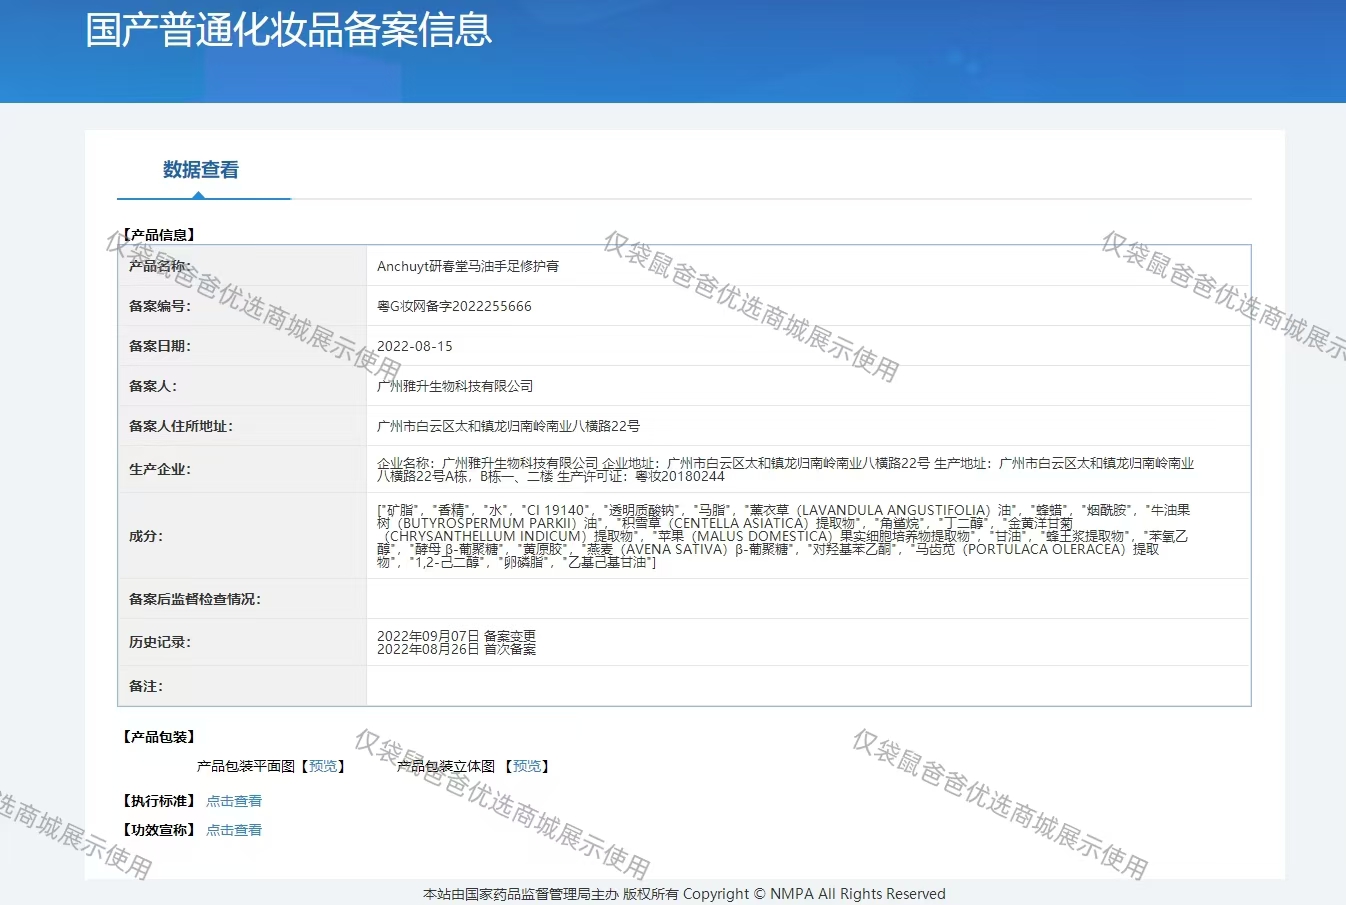Click the 2022年09月07日 备案变更 history entry
1346x905 pixels.
tap(456, 636)
